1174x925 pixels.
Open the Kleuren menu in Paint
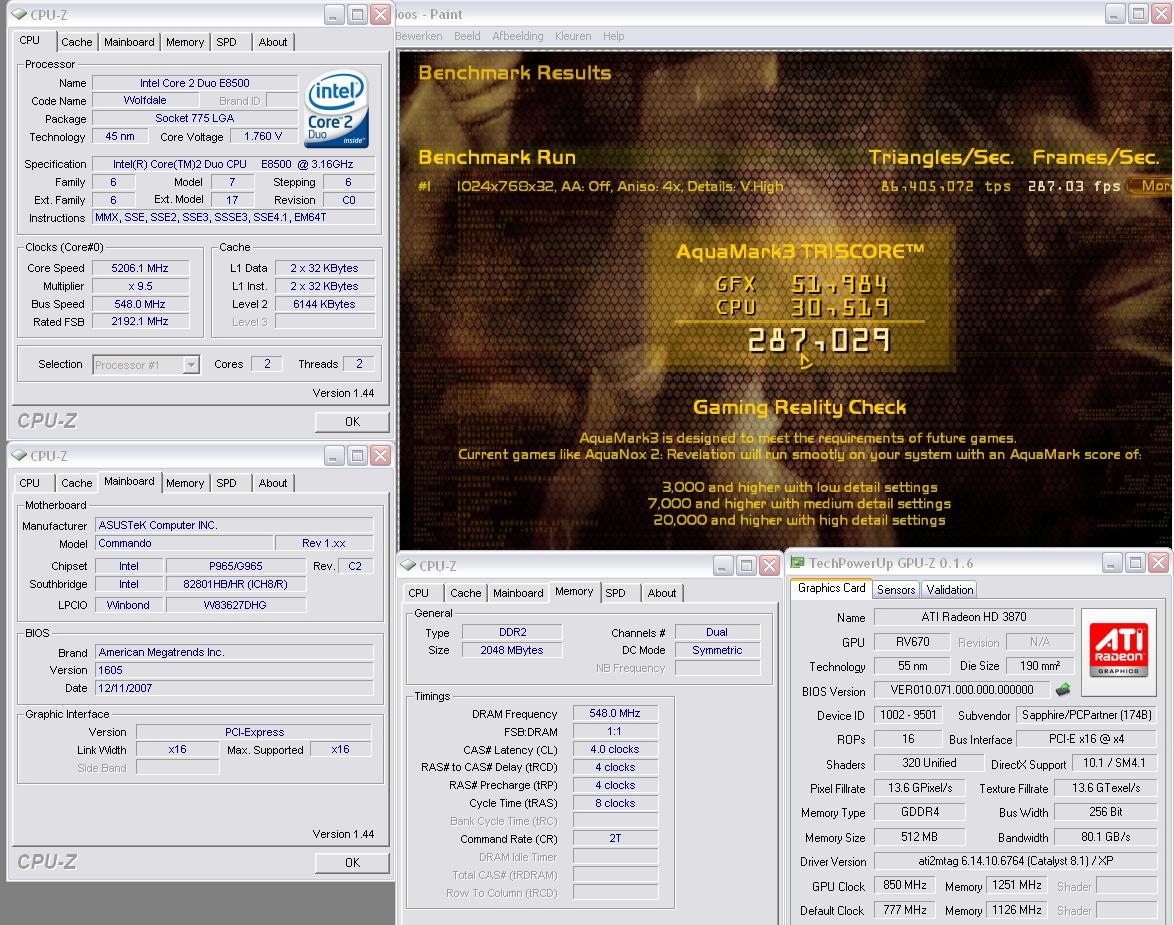573,36
